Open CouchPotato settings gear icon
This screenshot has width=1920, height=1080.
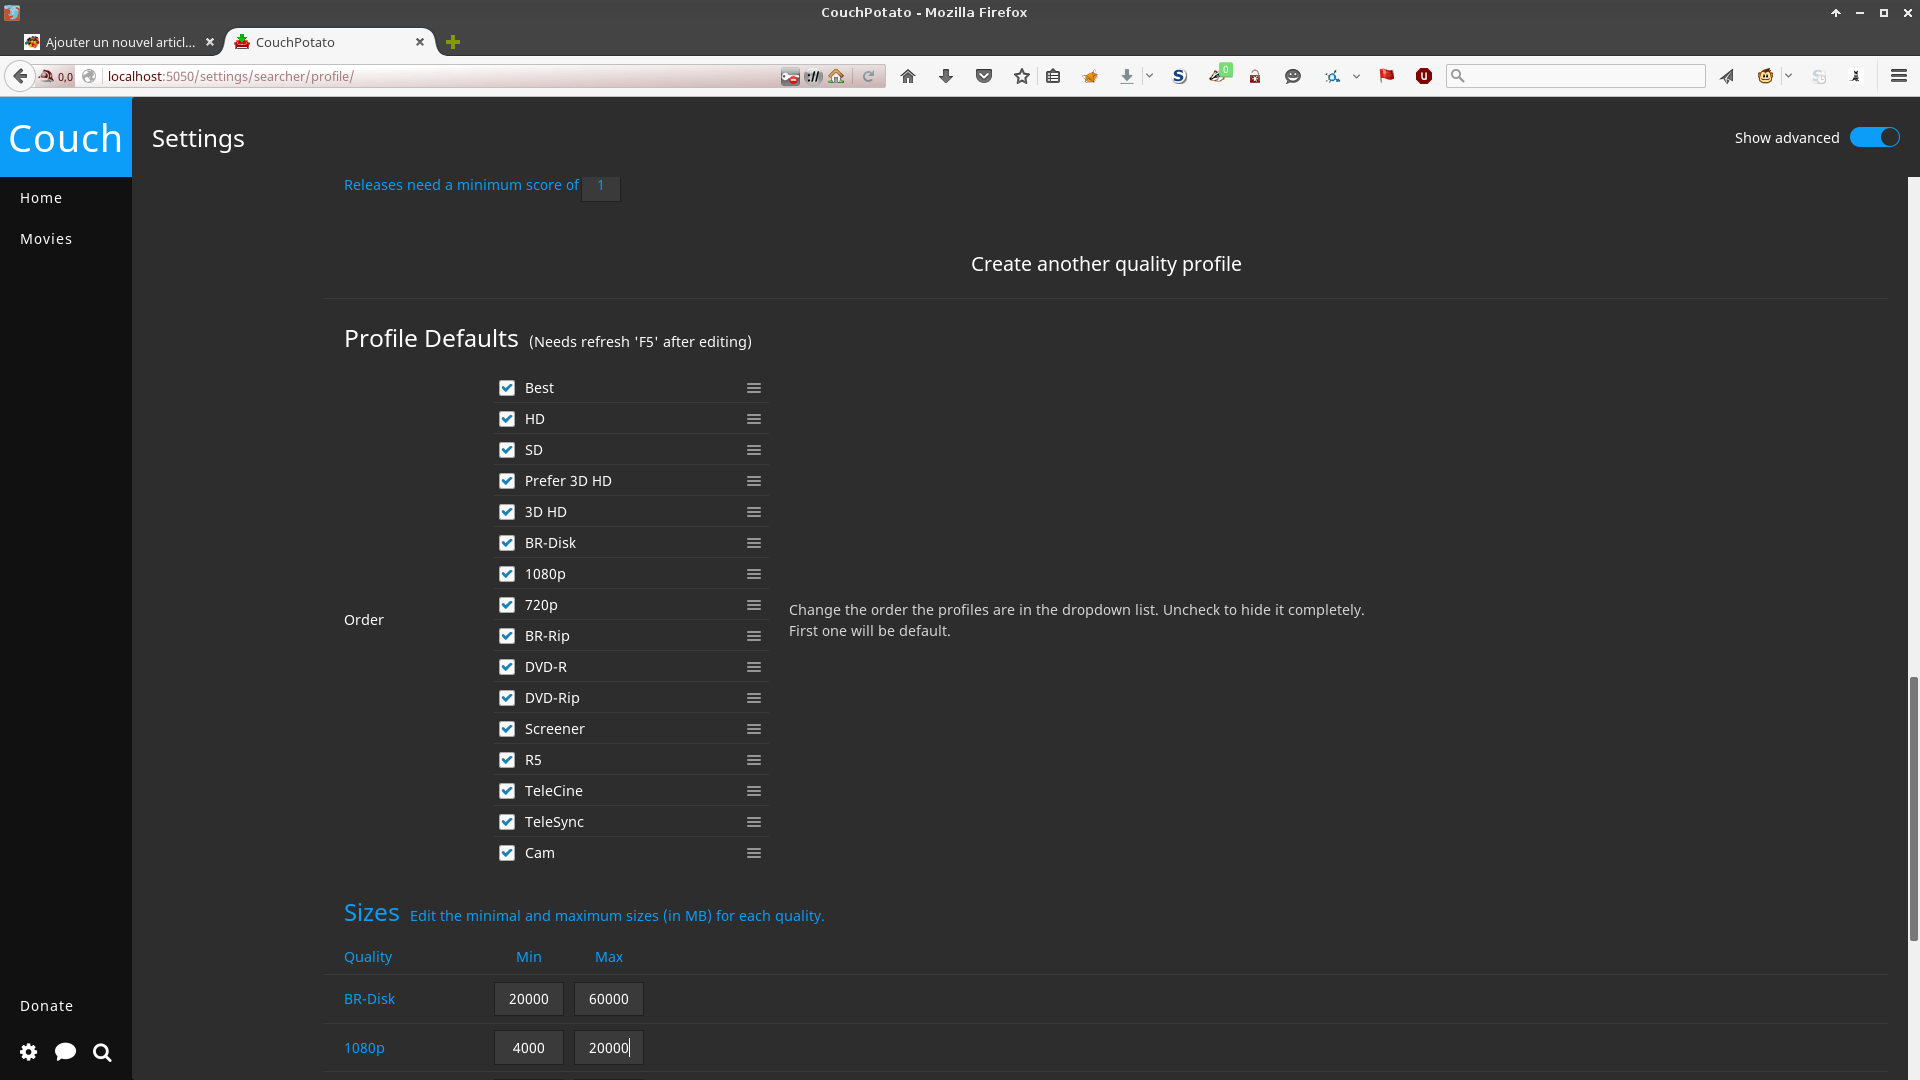pyautogui.click(x=29, y=1052)
